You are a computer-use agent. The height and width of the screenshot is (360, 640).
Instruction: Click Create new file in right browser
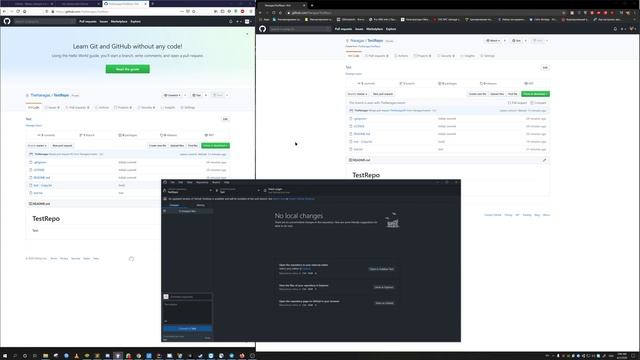[x=477, y=94]
